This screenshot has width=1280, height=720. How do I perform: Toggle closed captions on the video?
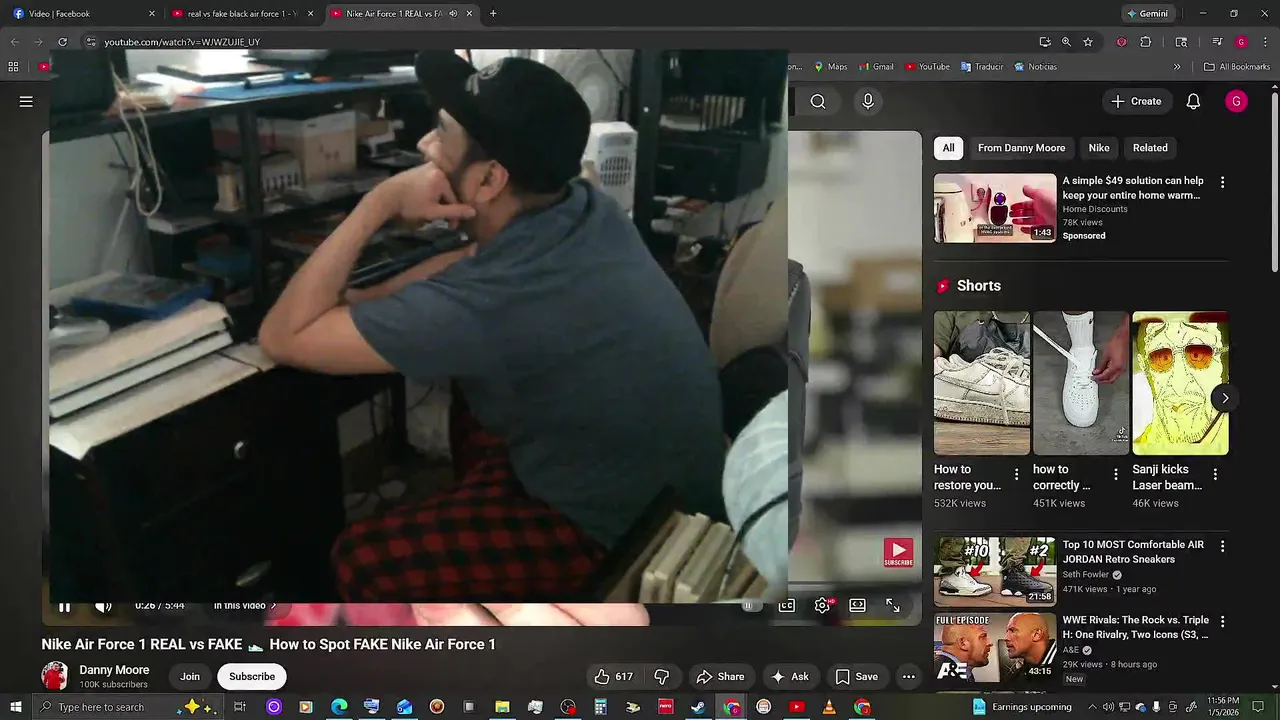(x=787, y=605)
